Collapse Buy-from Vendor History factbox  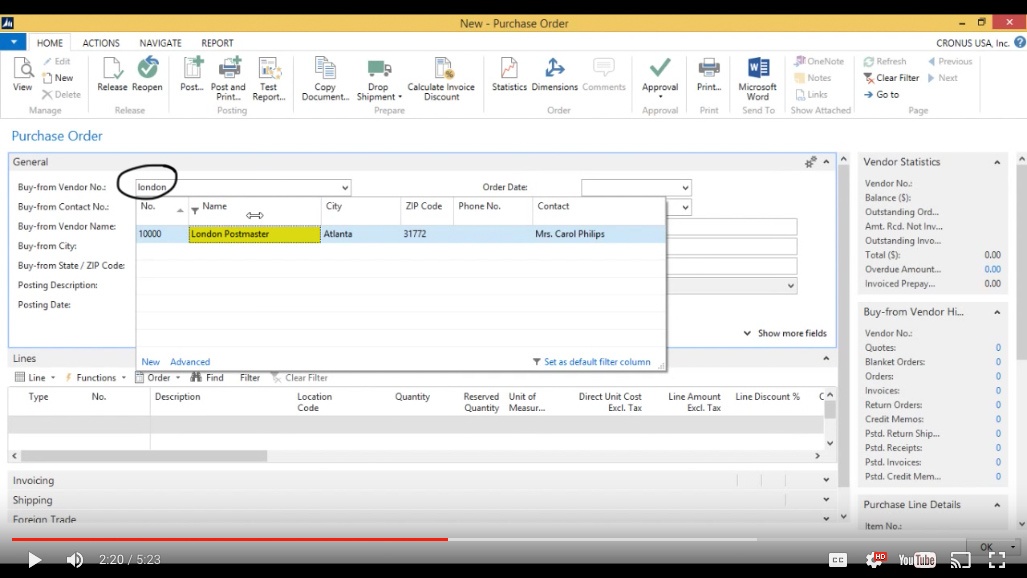[x=997, y=312]
